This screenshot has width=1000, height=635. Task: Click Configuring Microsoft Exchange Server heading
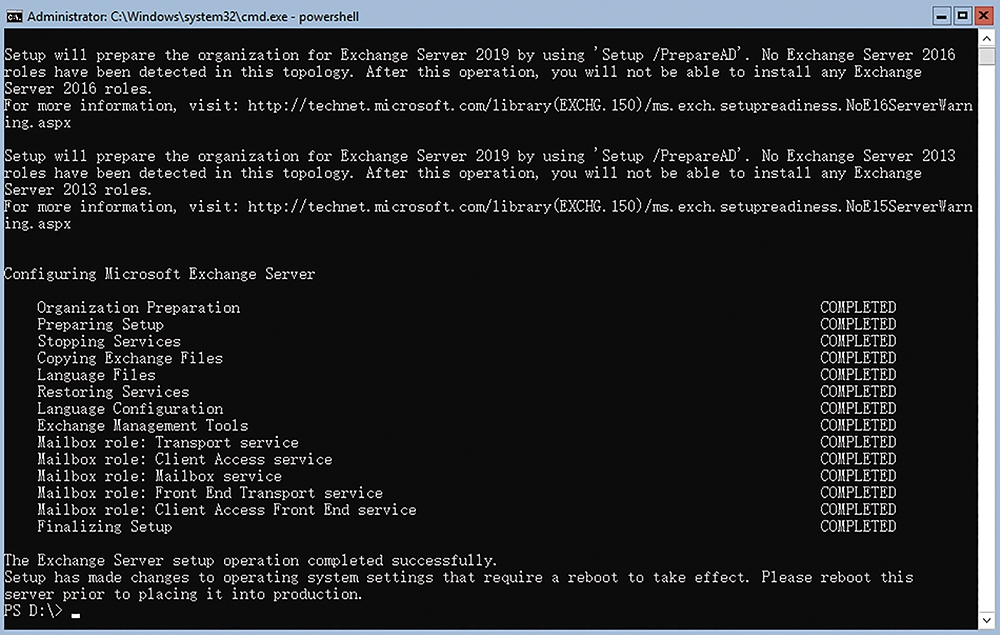click(159, 274)
